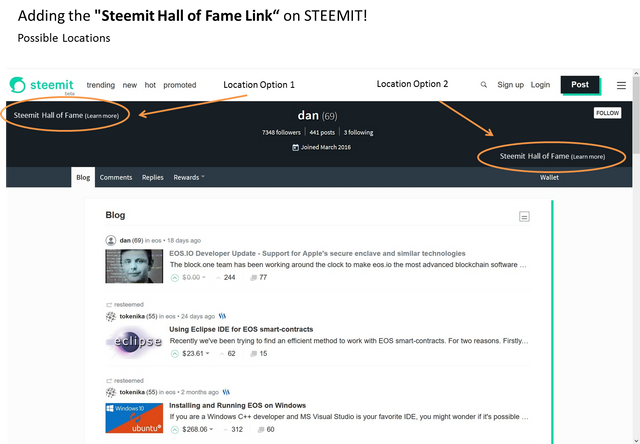Click tokenika avatar on the Eclipse post

click(111, 316)
